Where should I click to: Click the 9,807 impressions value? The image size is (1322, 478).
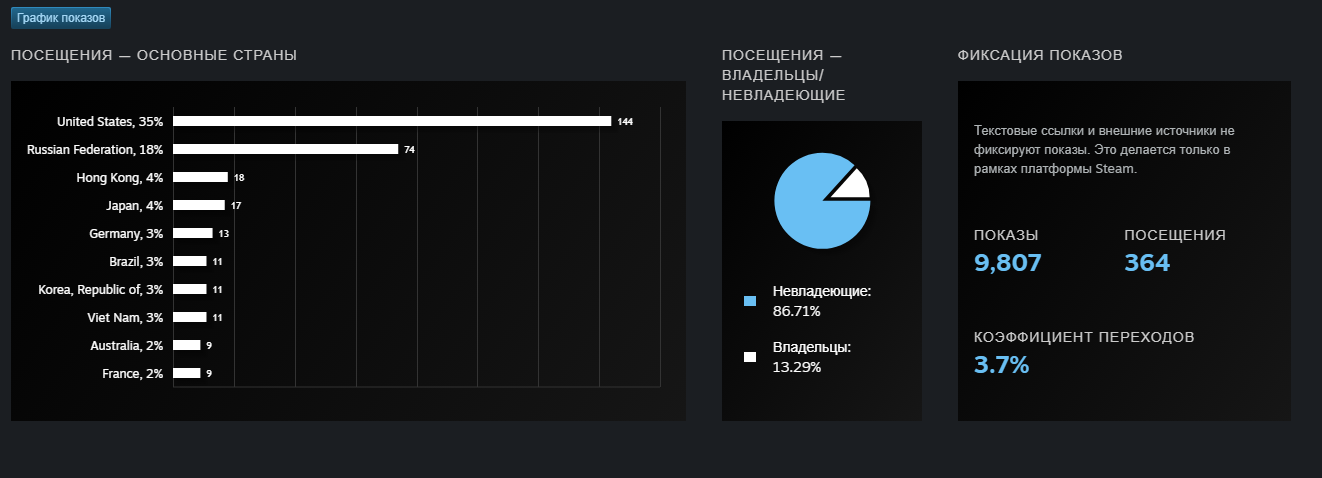(1008, 263)
